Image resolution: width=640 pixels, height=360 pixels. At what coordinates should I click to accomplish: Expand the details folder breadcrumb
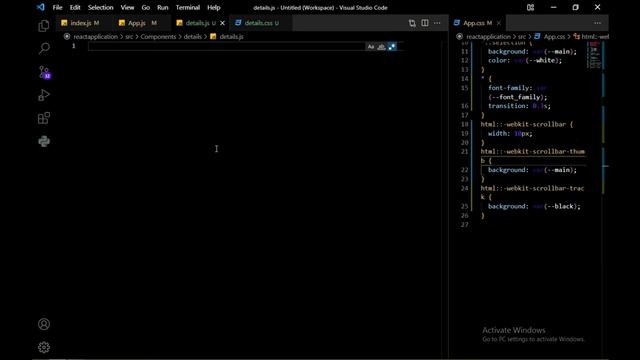[192, 37]
